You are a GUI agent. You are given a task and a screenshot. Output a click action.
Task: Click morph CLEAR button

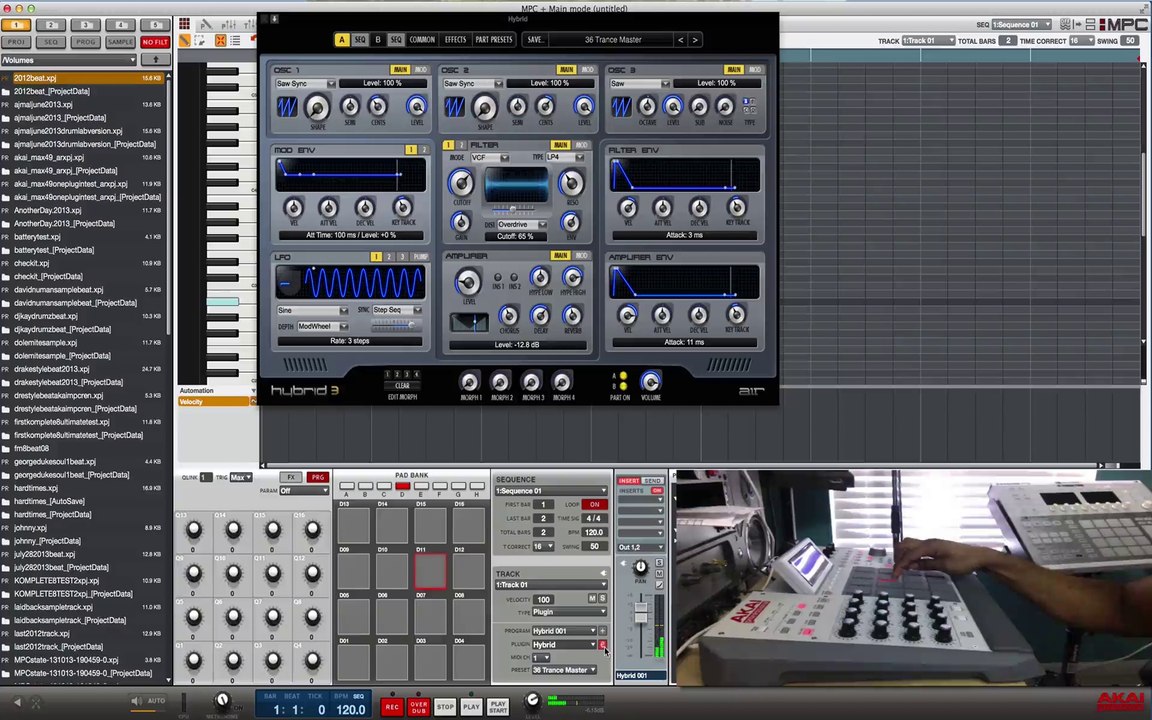tap(403, 385)
